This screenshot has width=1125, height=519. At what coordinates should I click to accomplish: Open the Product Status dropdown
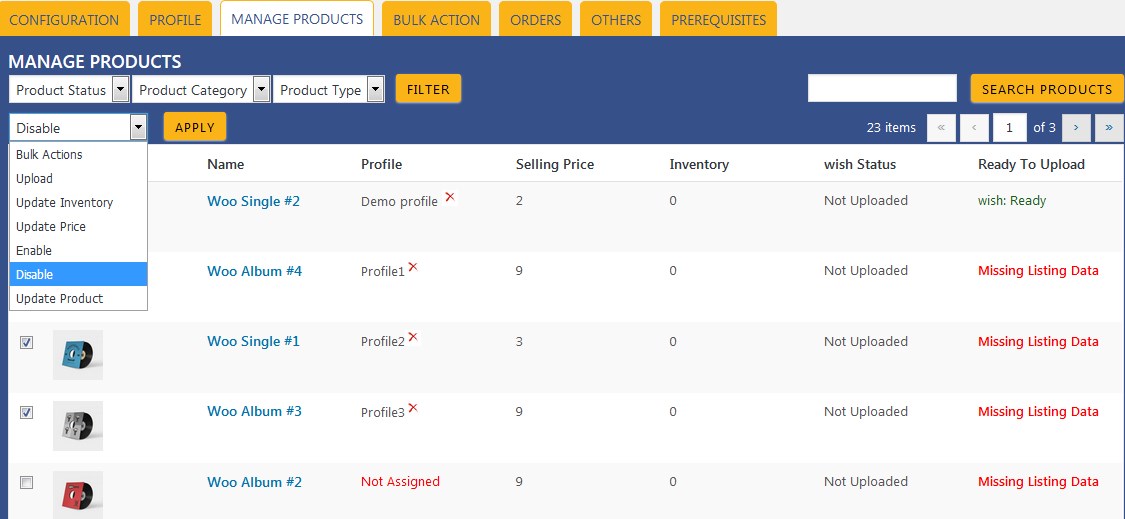[x=69, y=90]
